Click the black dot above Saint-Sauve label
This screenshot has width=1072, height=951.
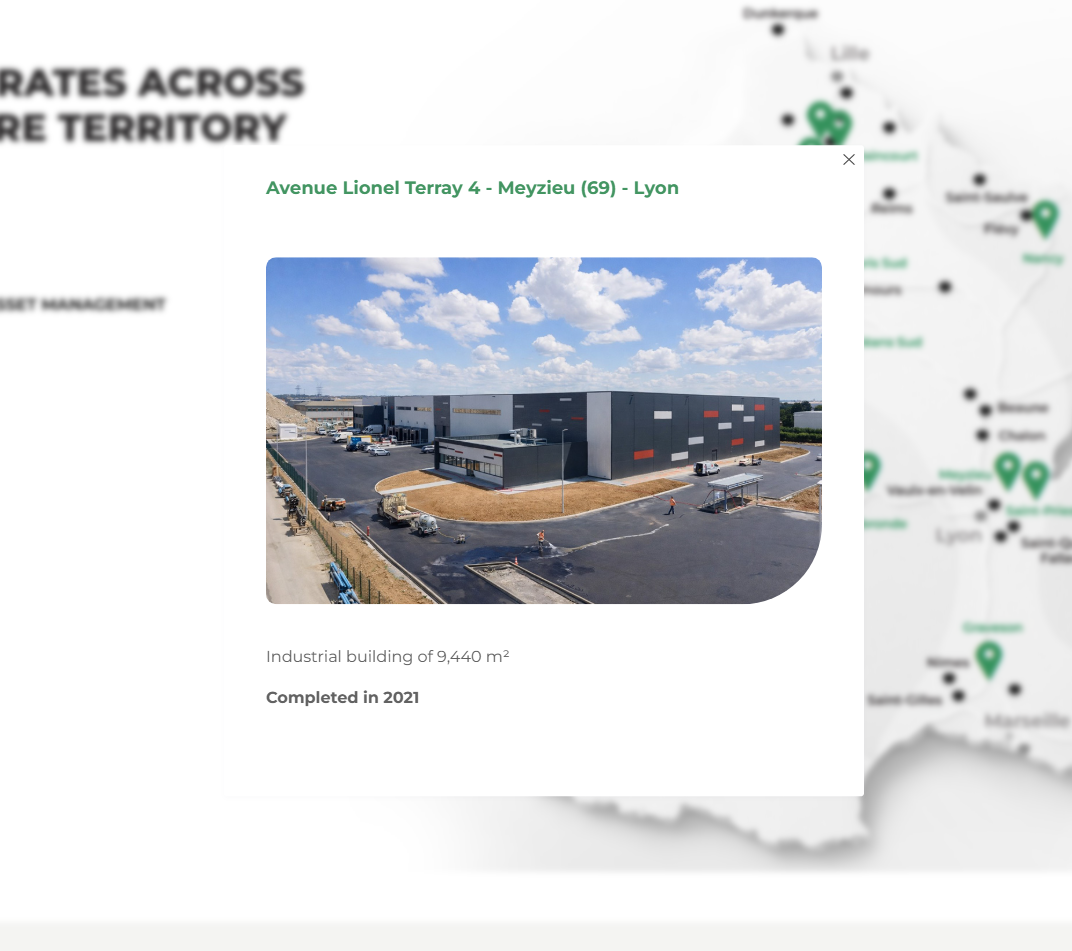tap(980, 179)
